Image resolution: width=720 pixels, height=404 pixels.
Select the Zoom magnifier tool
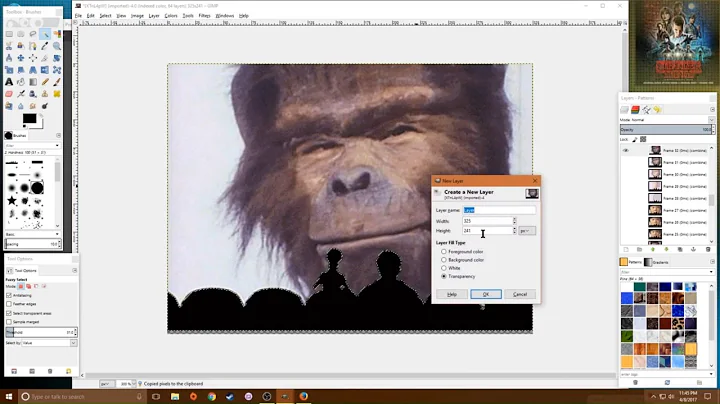(x=57, y=46)
